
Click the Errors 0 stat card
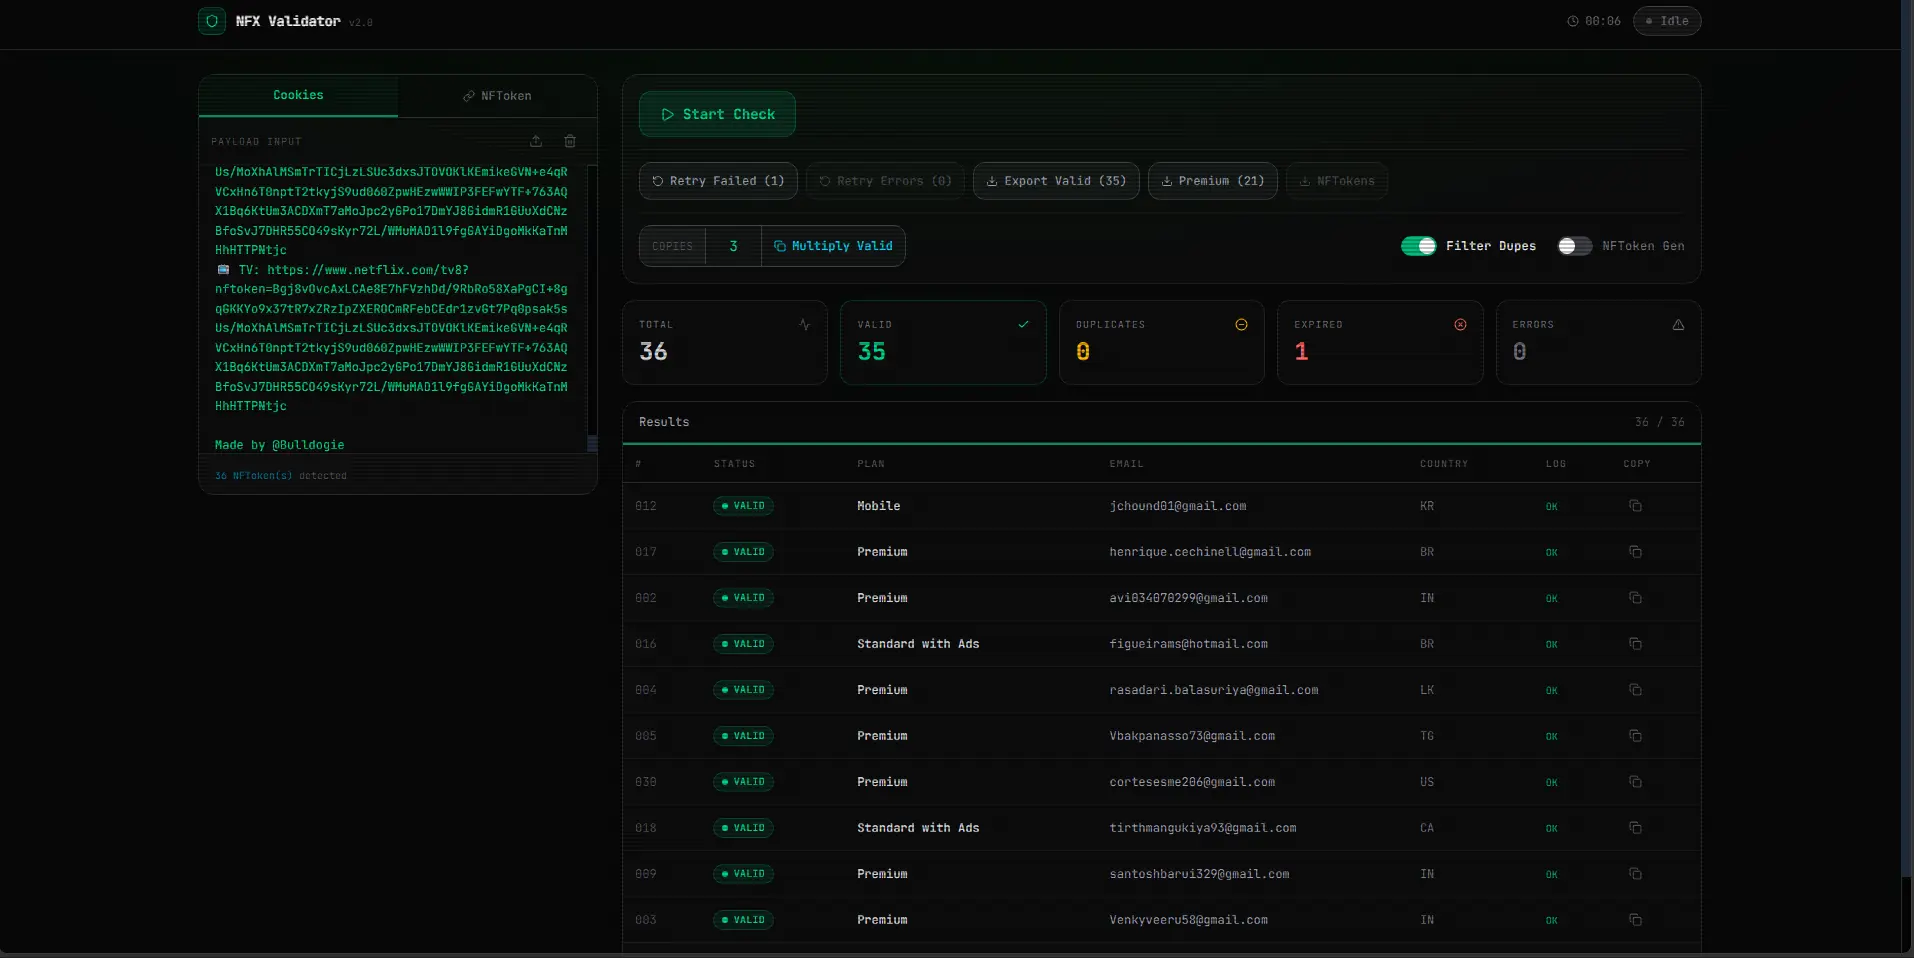tap(1598, 342)
